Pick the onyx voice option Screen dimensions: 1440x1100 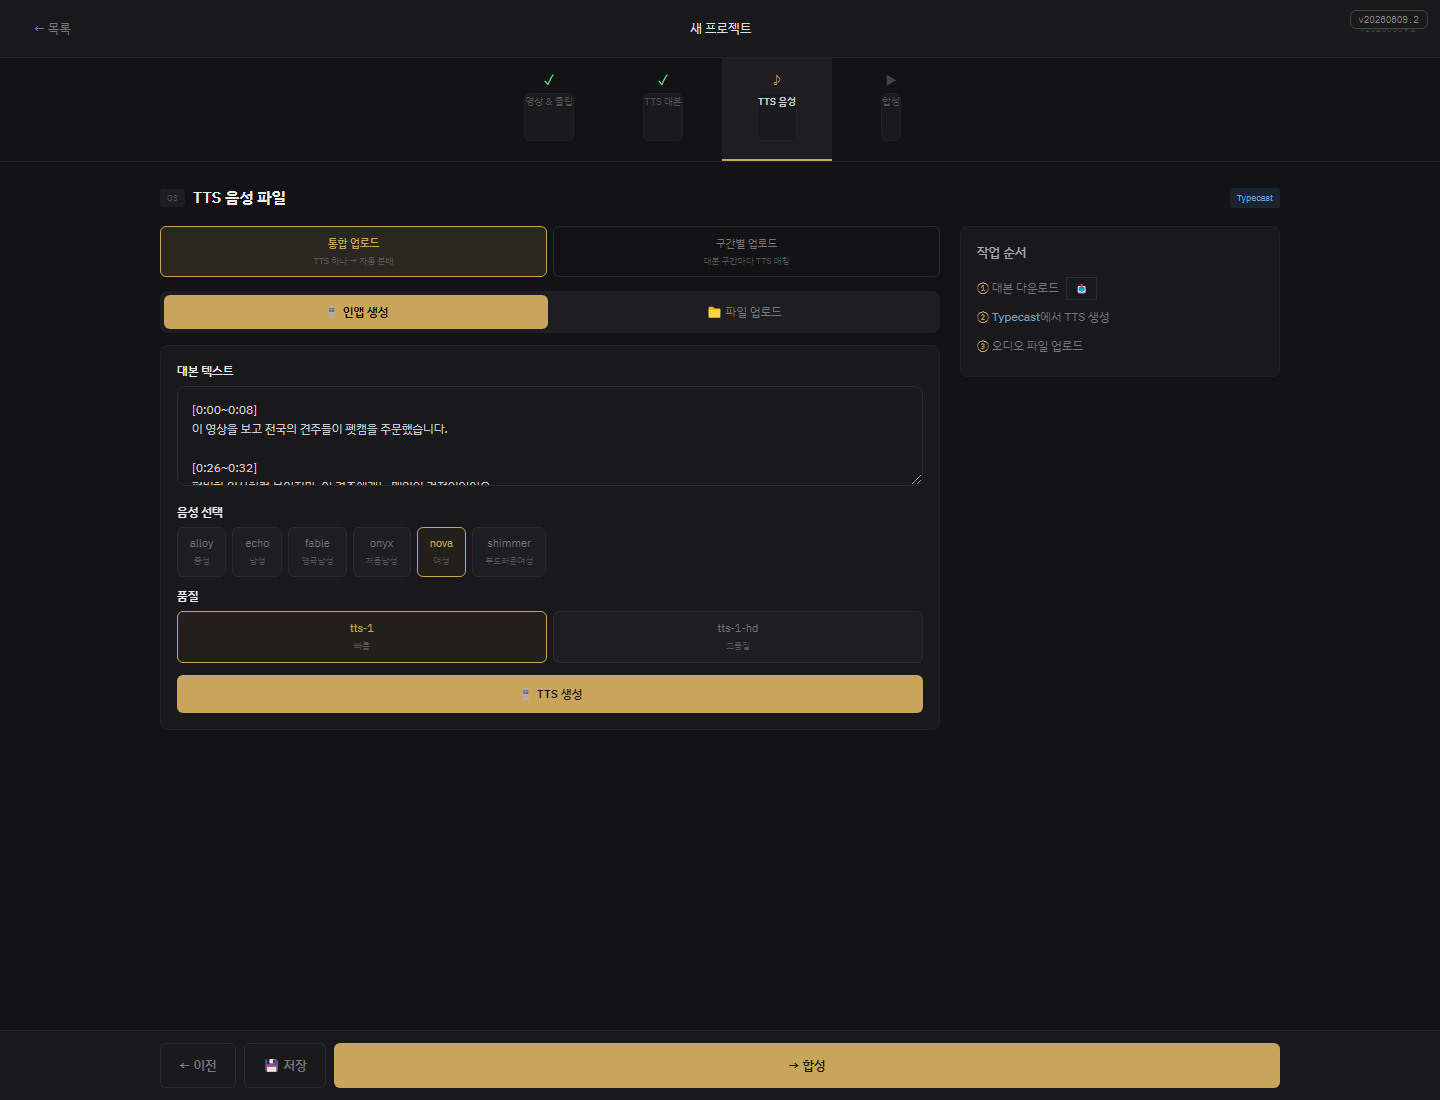click(382, 552)
